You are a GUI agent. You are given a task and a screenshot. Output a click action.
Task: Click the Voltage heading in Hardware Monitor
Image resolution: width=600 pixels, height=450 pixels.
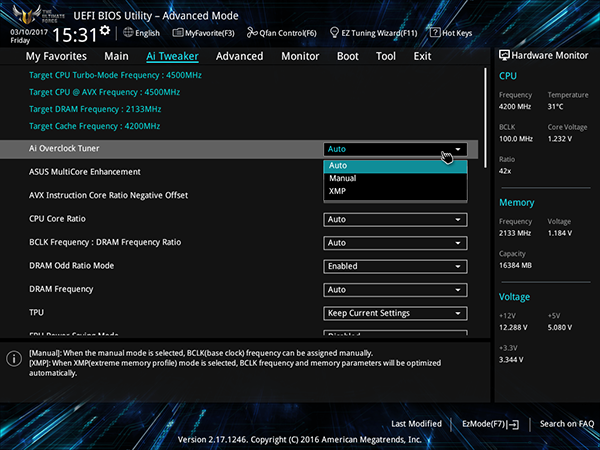[514, 297]
